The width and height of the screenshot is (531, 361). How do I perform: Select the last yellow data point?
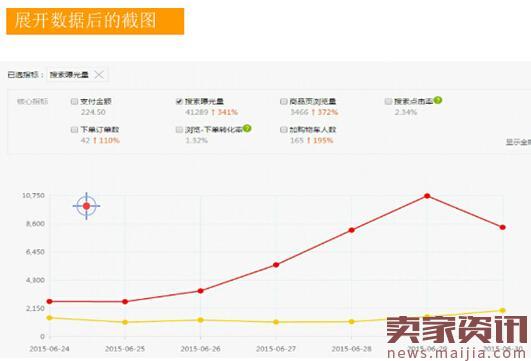[x=503, y=311]
